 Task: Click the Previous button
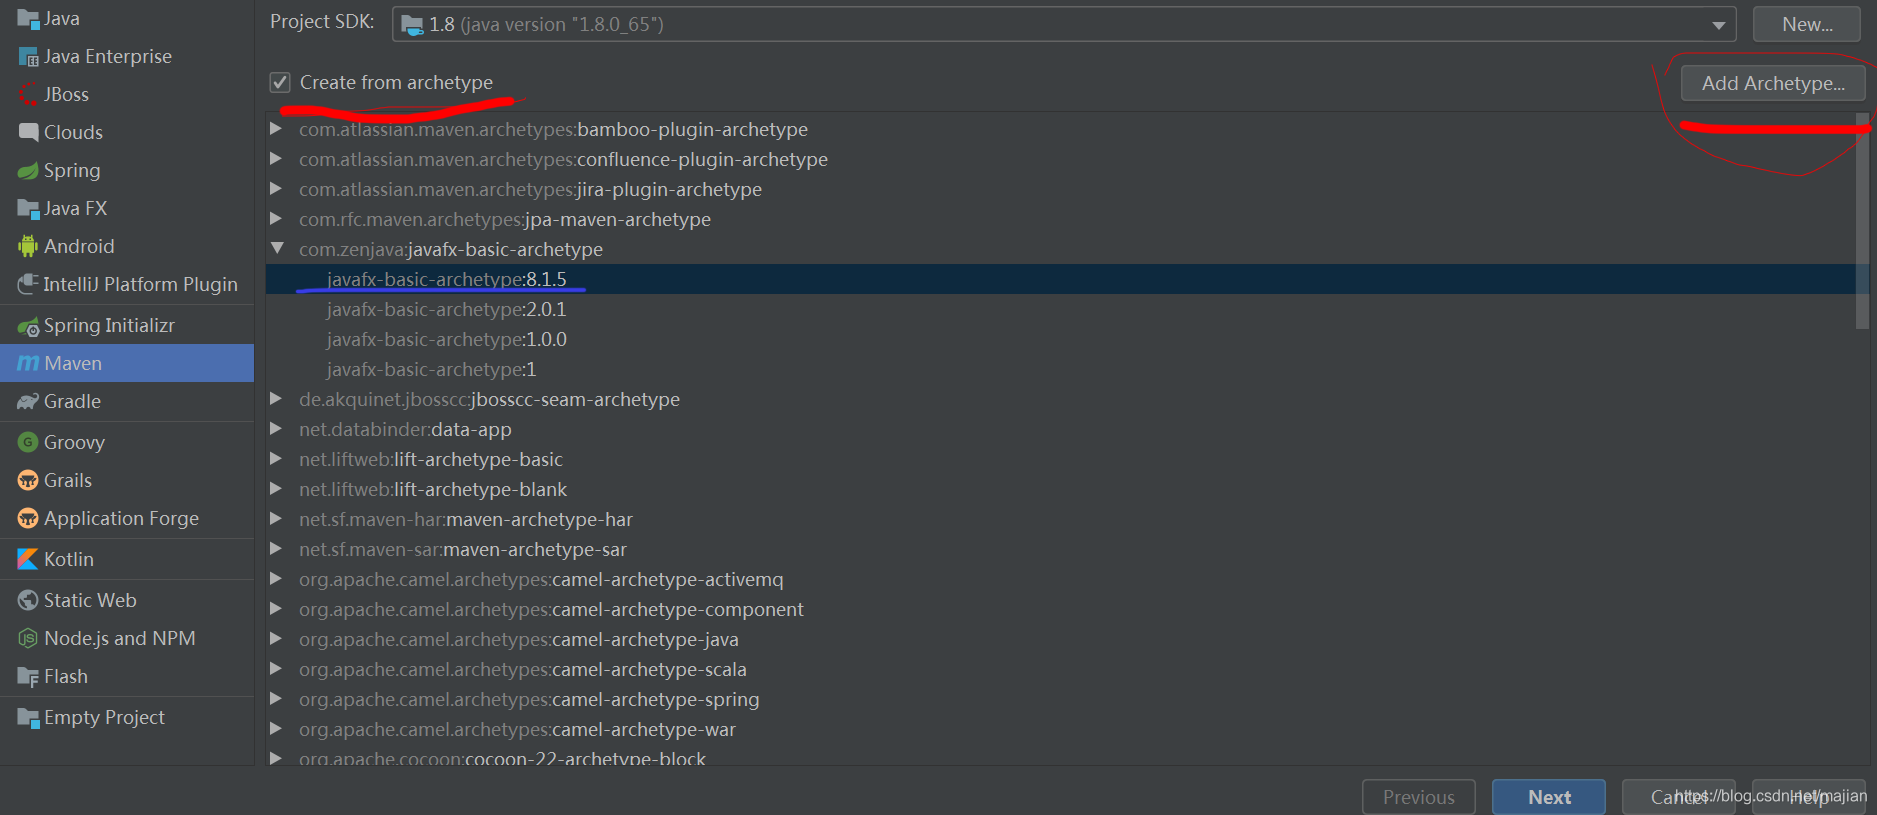(1419, 797)
